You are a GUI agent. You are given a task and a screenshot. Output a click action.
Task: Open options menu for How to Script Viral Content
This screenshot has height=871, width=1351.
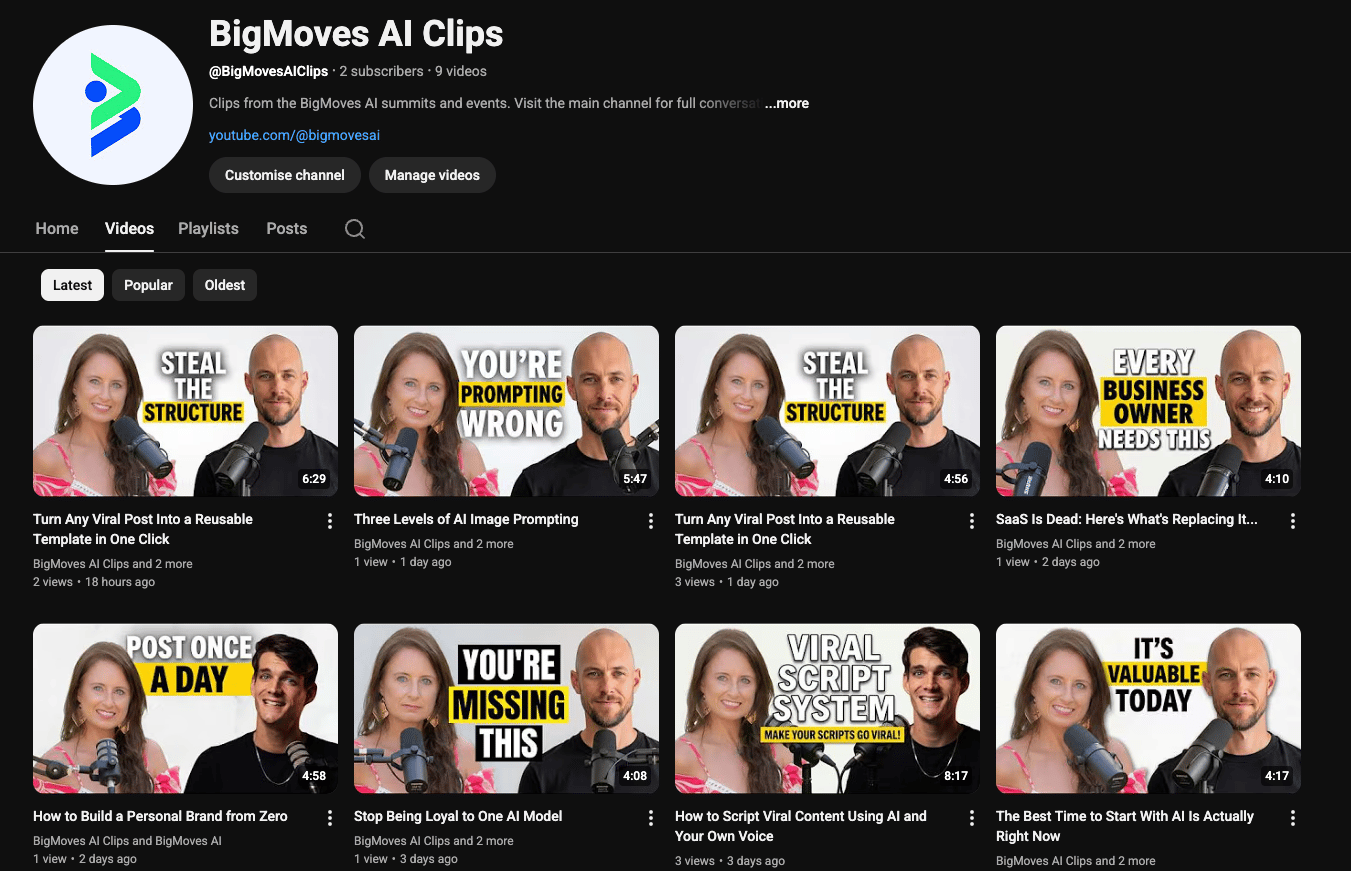click(972, 818)
